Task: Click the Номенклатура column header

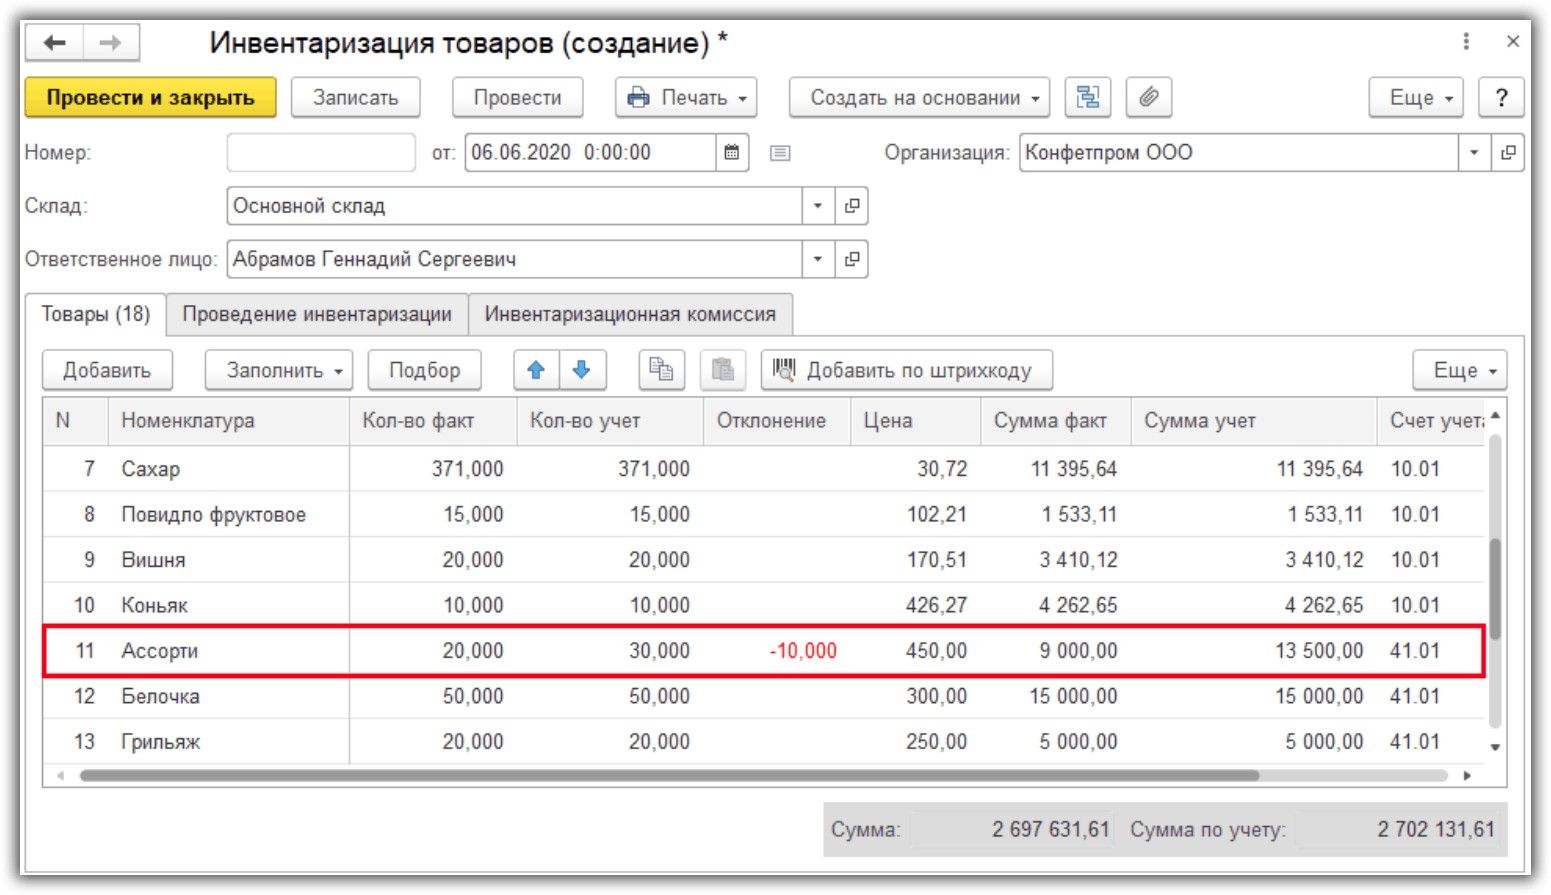Action: (228, 421)
